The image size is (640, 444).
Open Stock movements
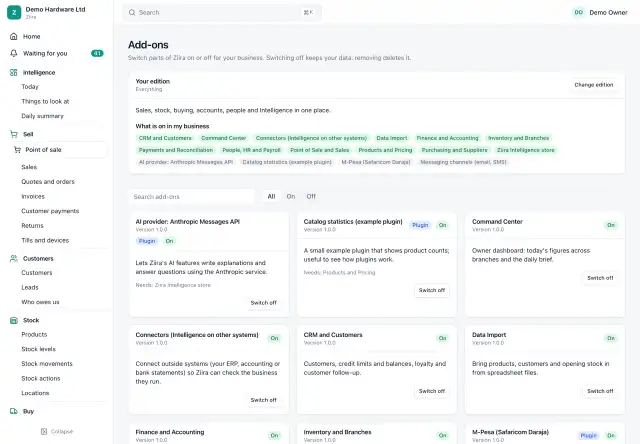tap(47, 364)
